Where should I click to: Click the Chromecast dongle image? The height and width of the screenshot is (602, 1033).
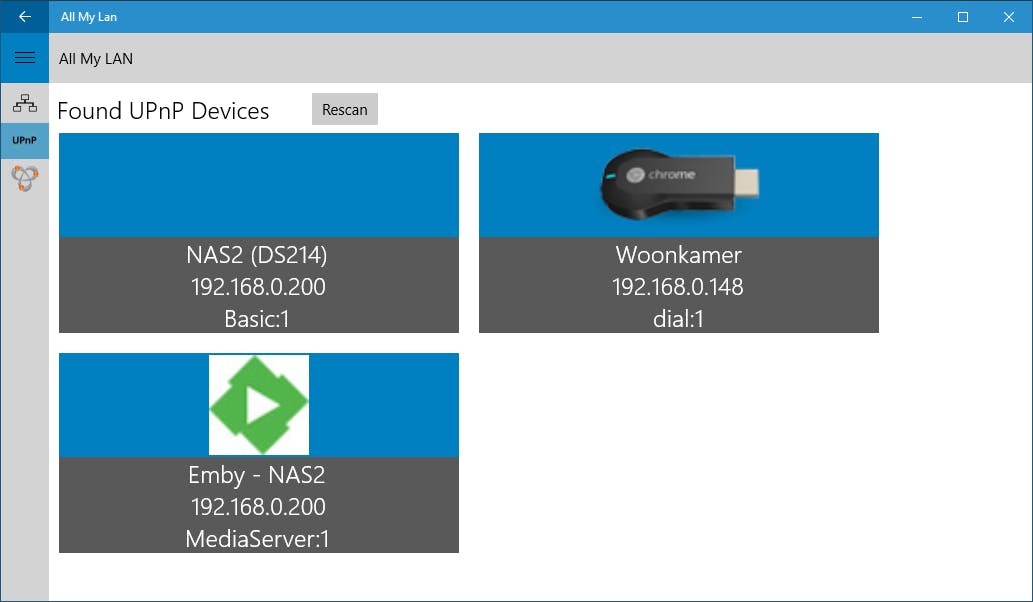679,185
